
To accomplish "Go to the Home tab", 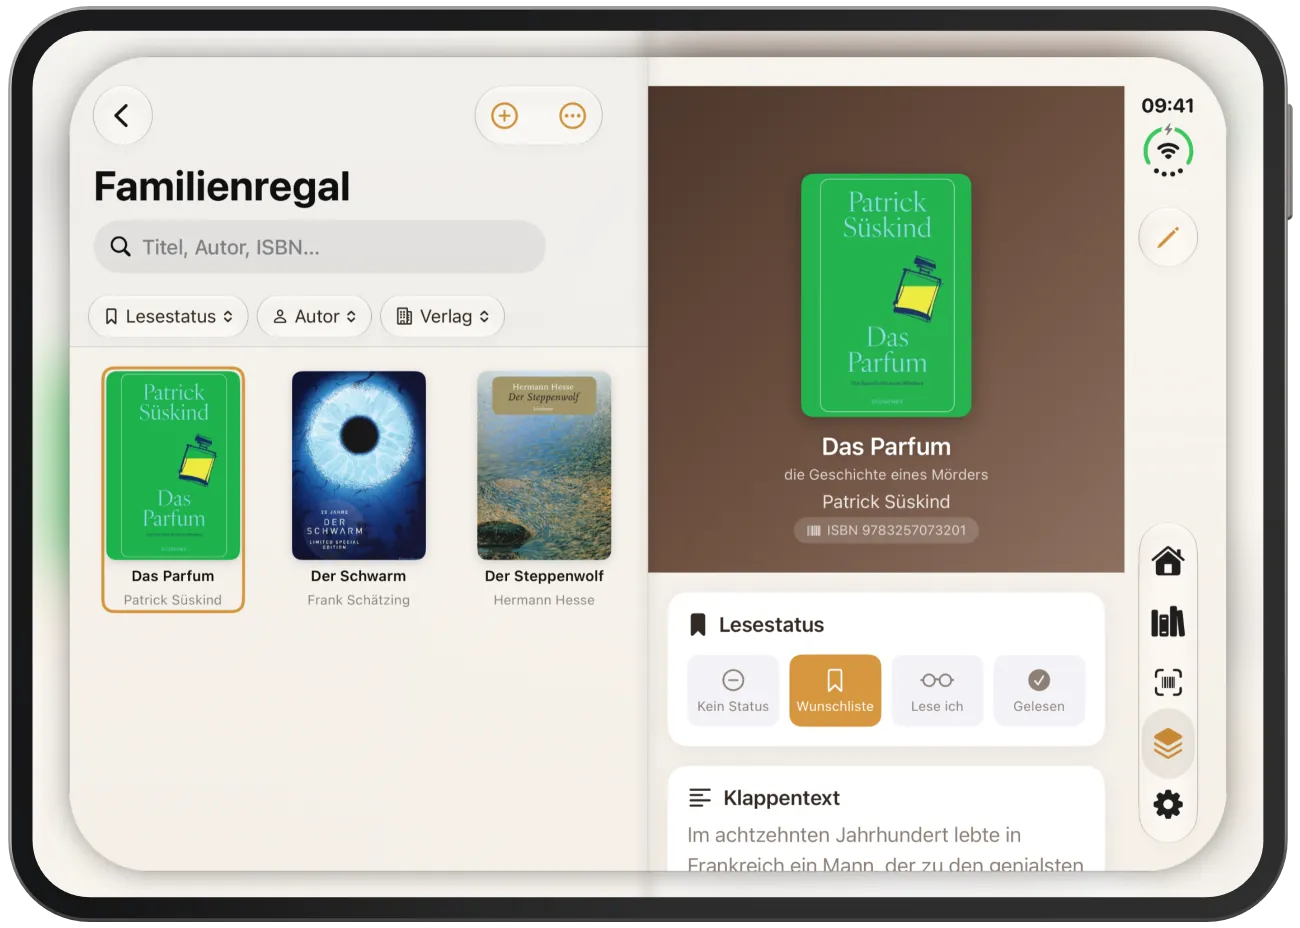I will coord(1168,561).
